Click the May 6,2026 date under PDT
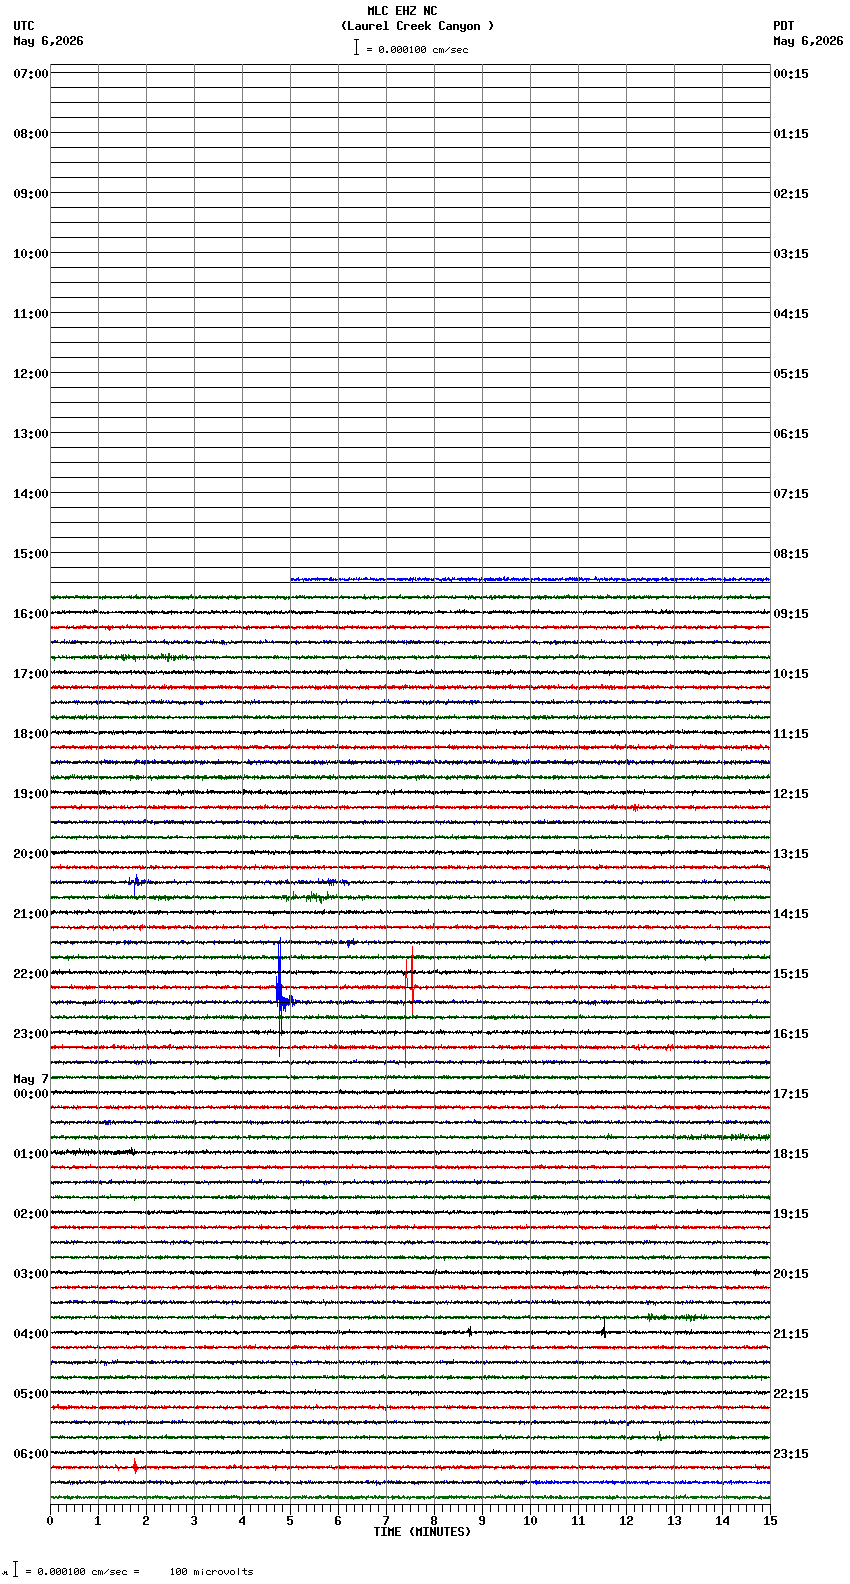The height and width of the screenshot is (1584, 850). coord(808,41)
